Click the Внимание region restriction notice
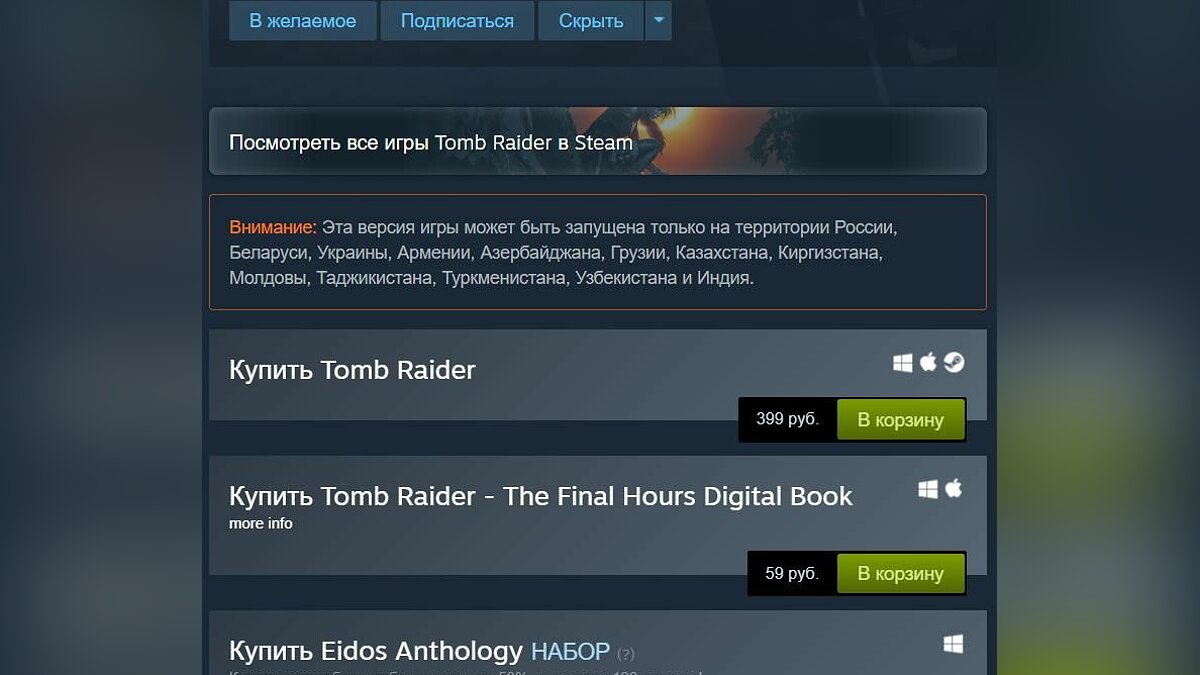Viewport: 1200px width, 675px height. point(598,252)
